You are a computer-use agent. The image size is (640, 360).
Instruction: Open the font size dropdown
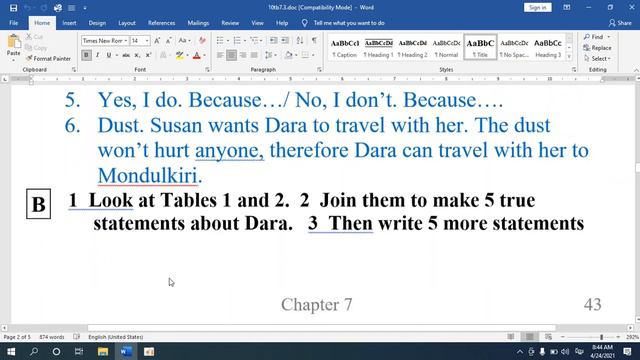(147, 41)
